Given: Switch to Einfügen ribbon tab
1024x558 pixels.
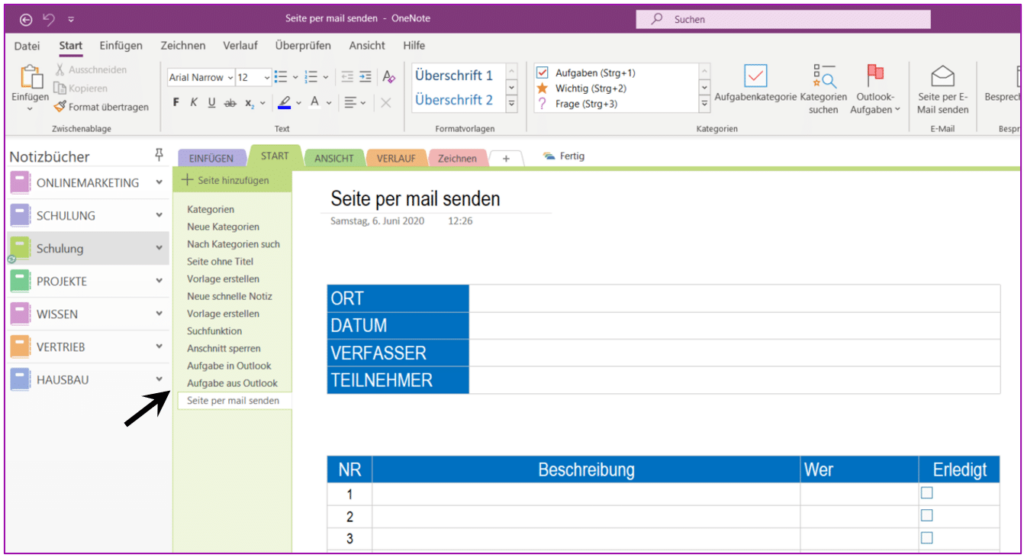Looking at the screenshot, I should point(121,46).
